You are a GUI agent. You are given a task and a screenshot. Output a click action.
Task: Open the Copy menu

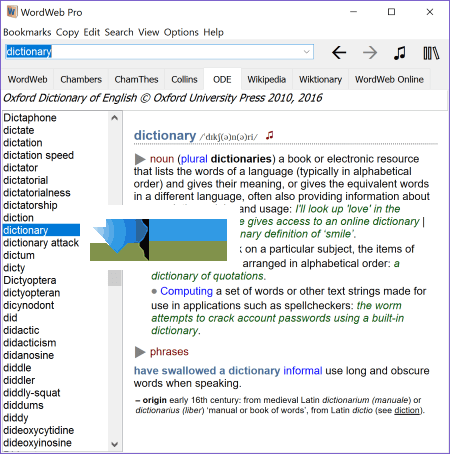click(67, 32)
